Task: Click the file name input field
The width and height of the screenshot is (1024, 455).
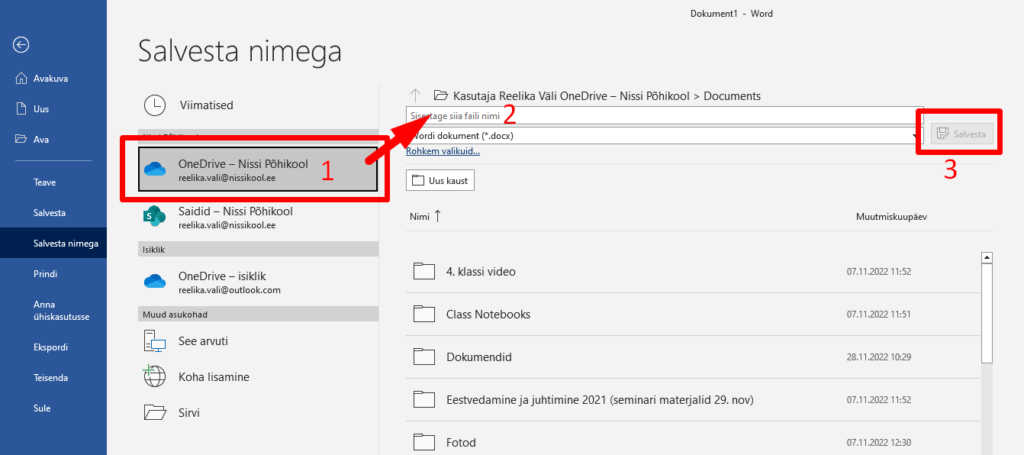Action: [x=665, y=116]
